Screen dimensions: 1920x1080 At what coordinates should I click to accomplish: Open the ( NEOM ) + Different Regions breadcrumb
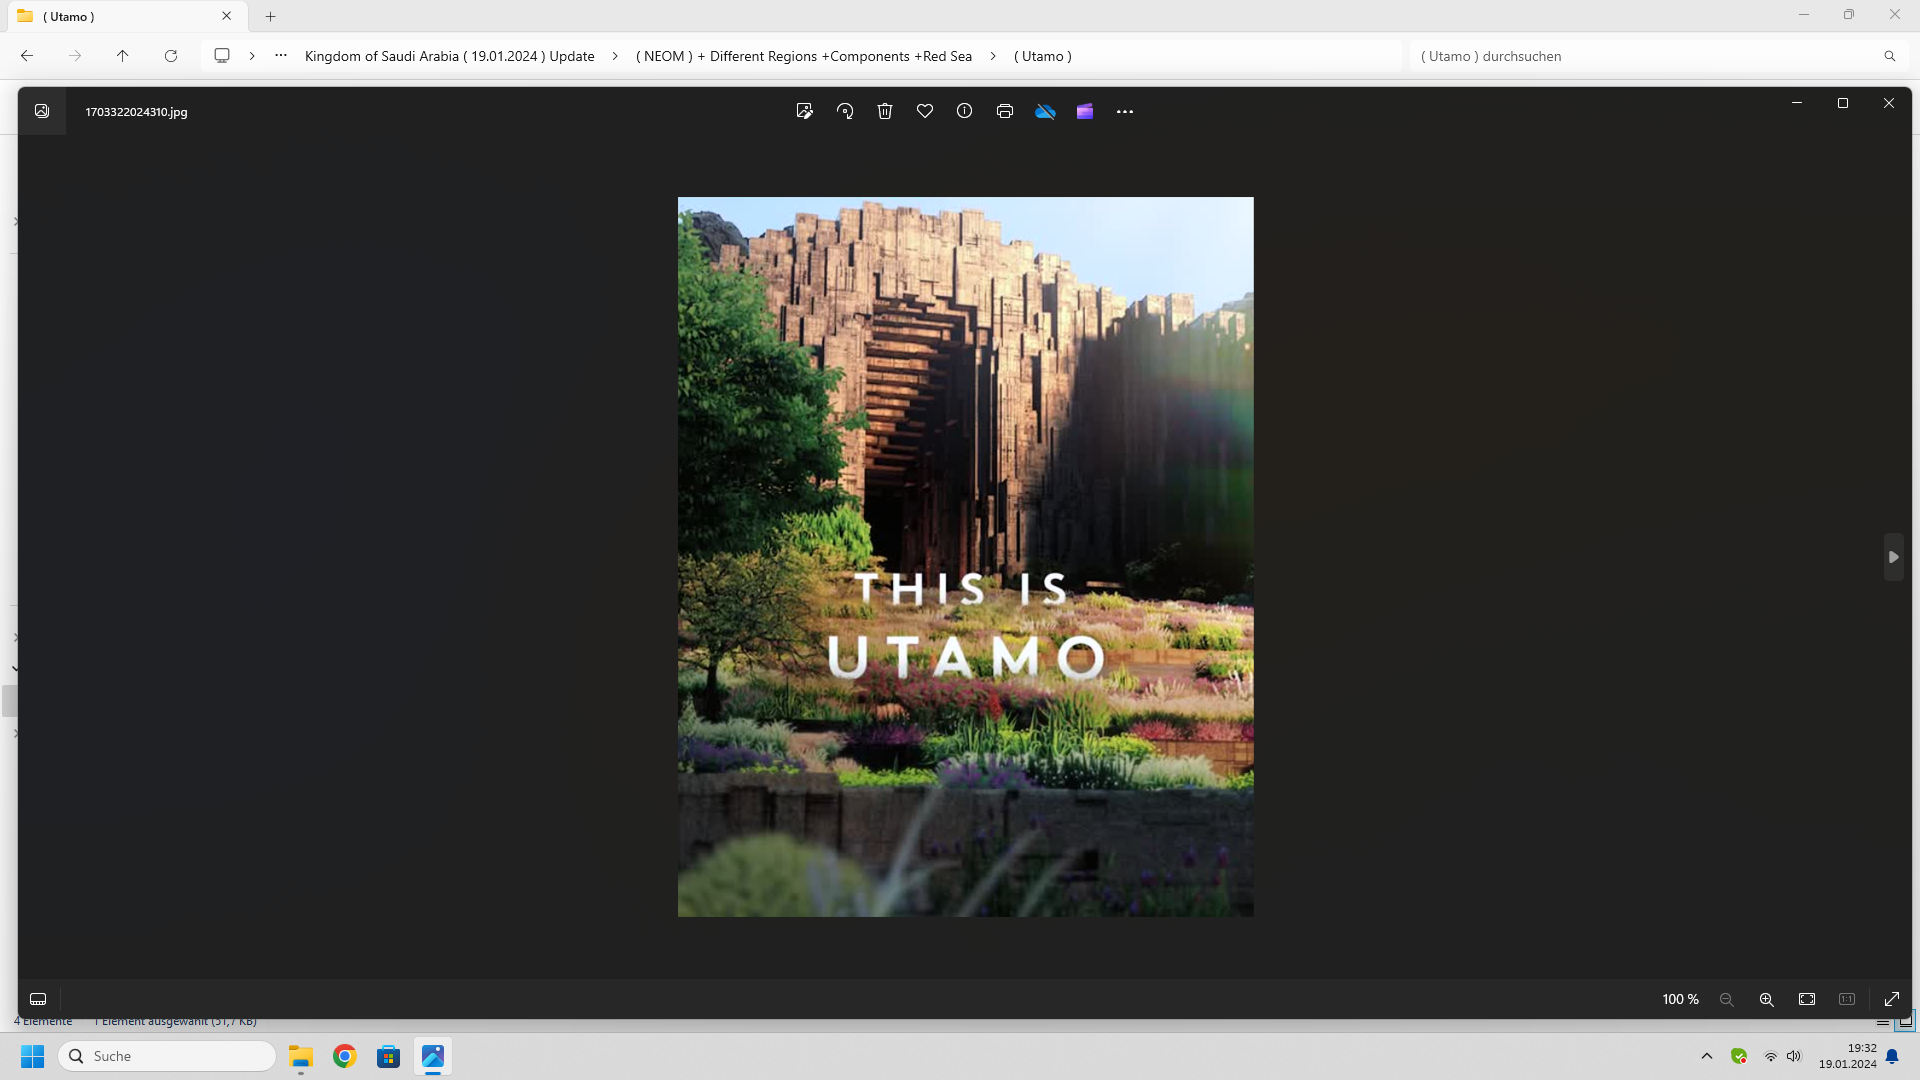coord(804,56)
